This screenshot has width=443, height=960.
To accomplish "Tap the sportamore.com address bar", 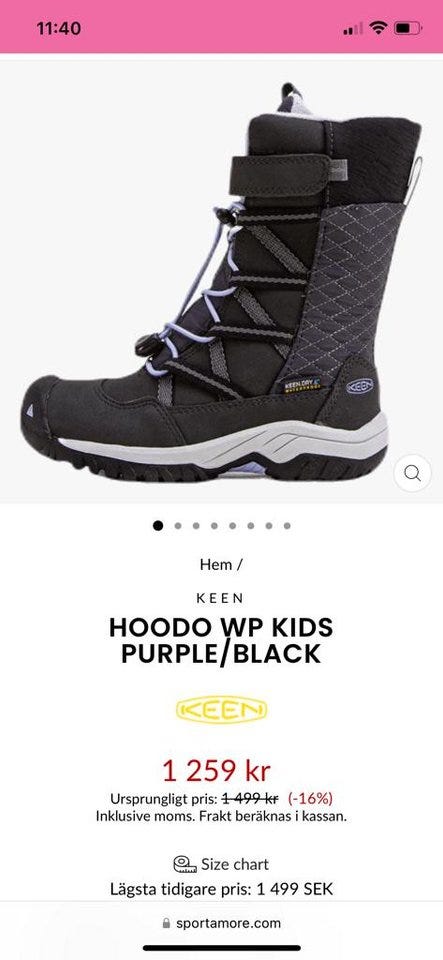I will [222, 923].
